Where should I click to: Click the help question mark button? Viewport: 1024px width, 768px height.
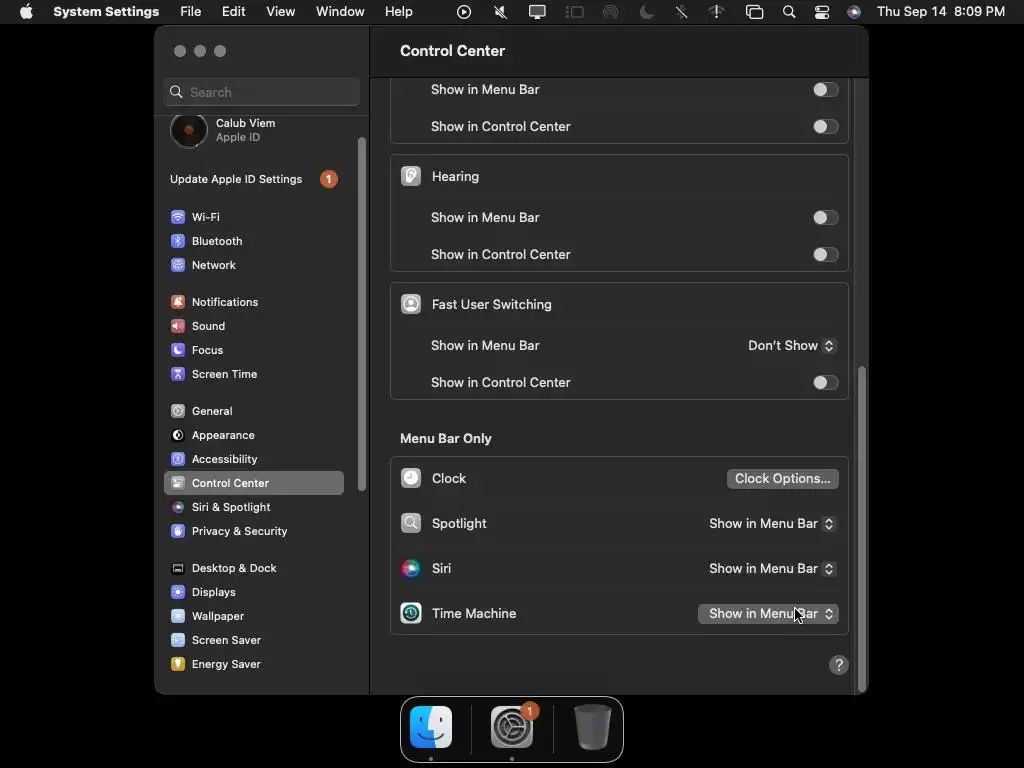click(x=839, y=665)
